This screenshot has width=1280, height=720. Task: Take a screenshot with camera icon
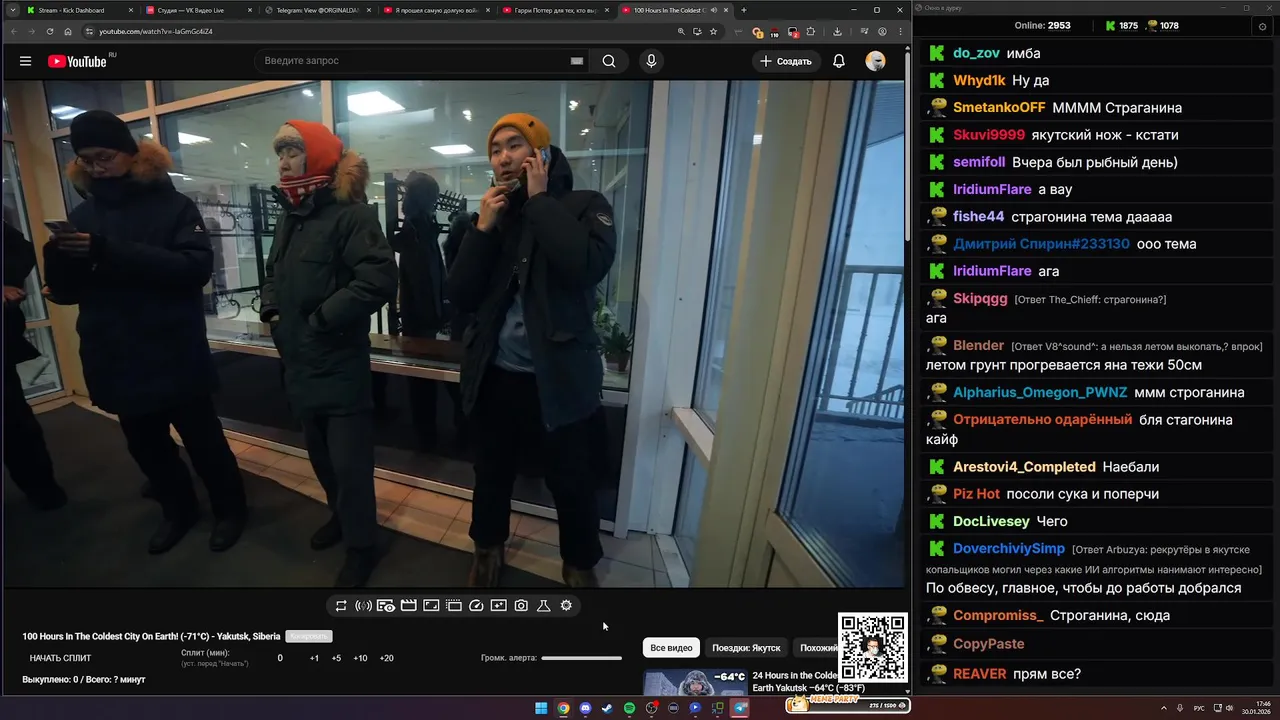[x=521, y=606]
